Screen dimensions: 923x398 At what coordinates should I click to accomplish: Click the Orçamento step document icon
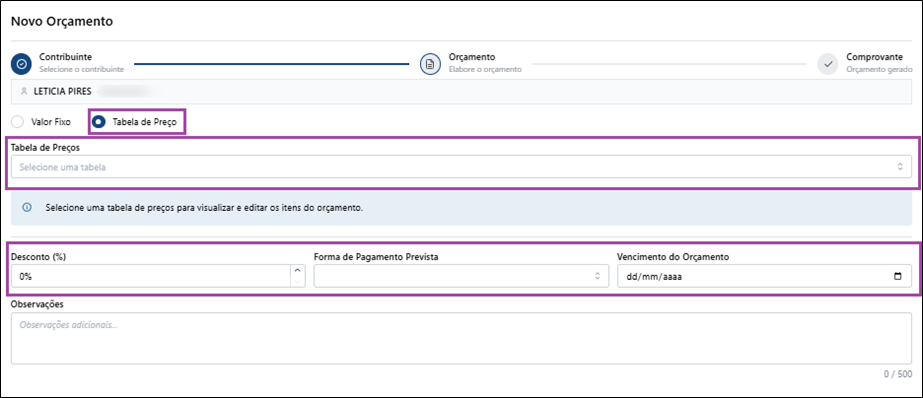[x=430, y=64]
